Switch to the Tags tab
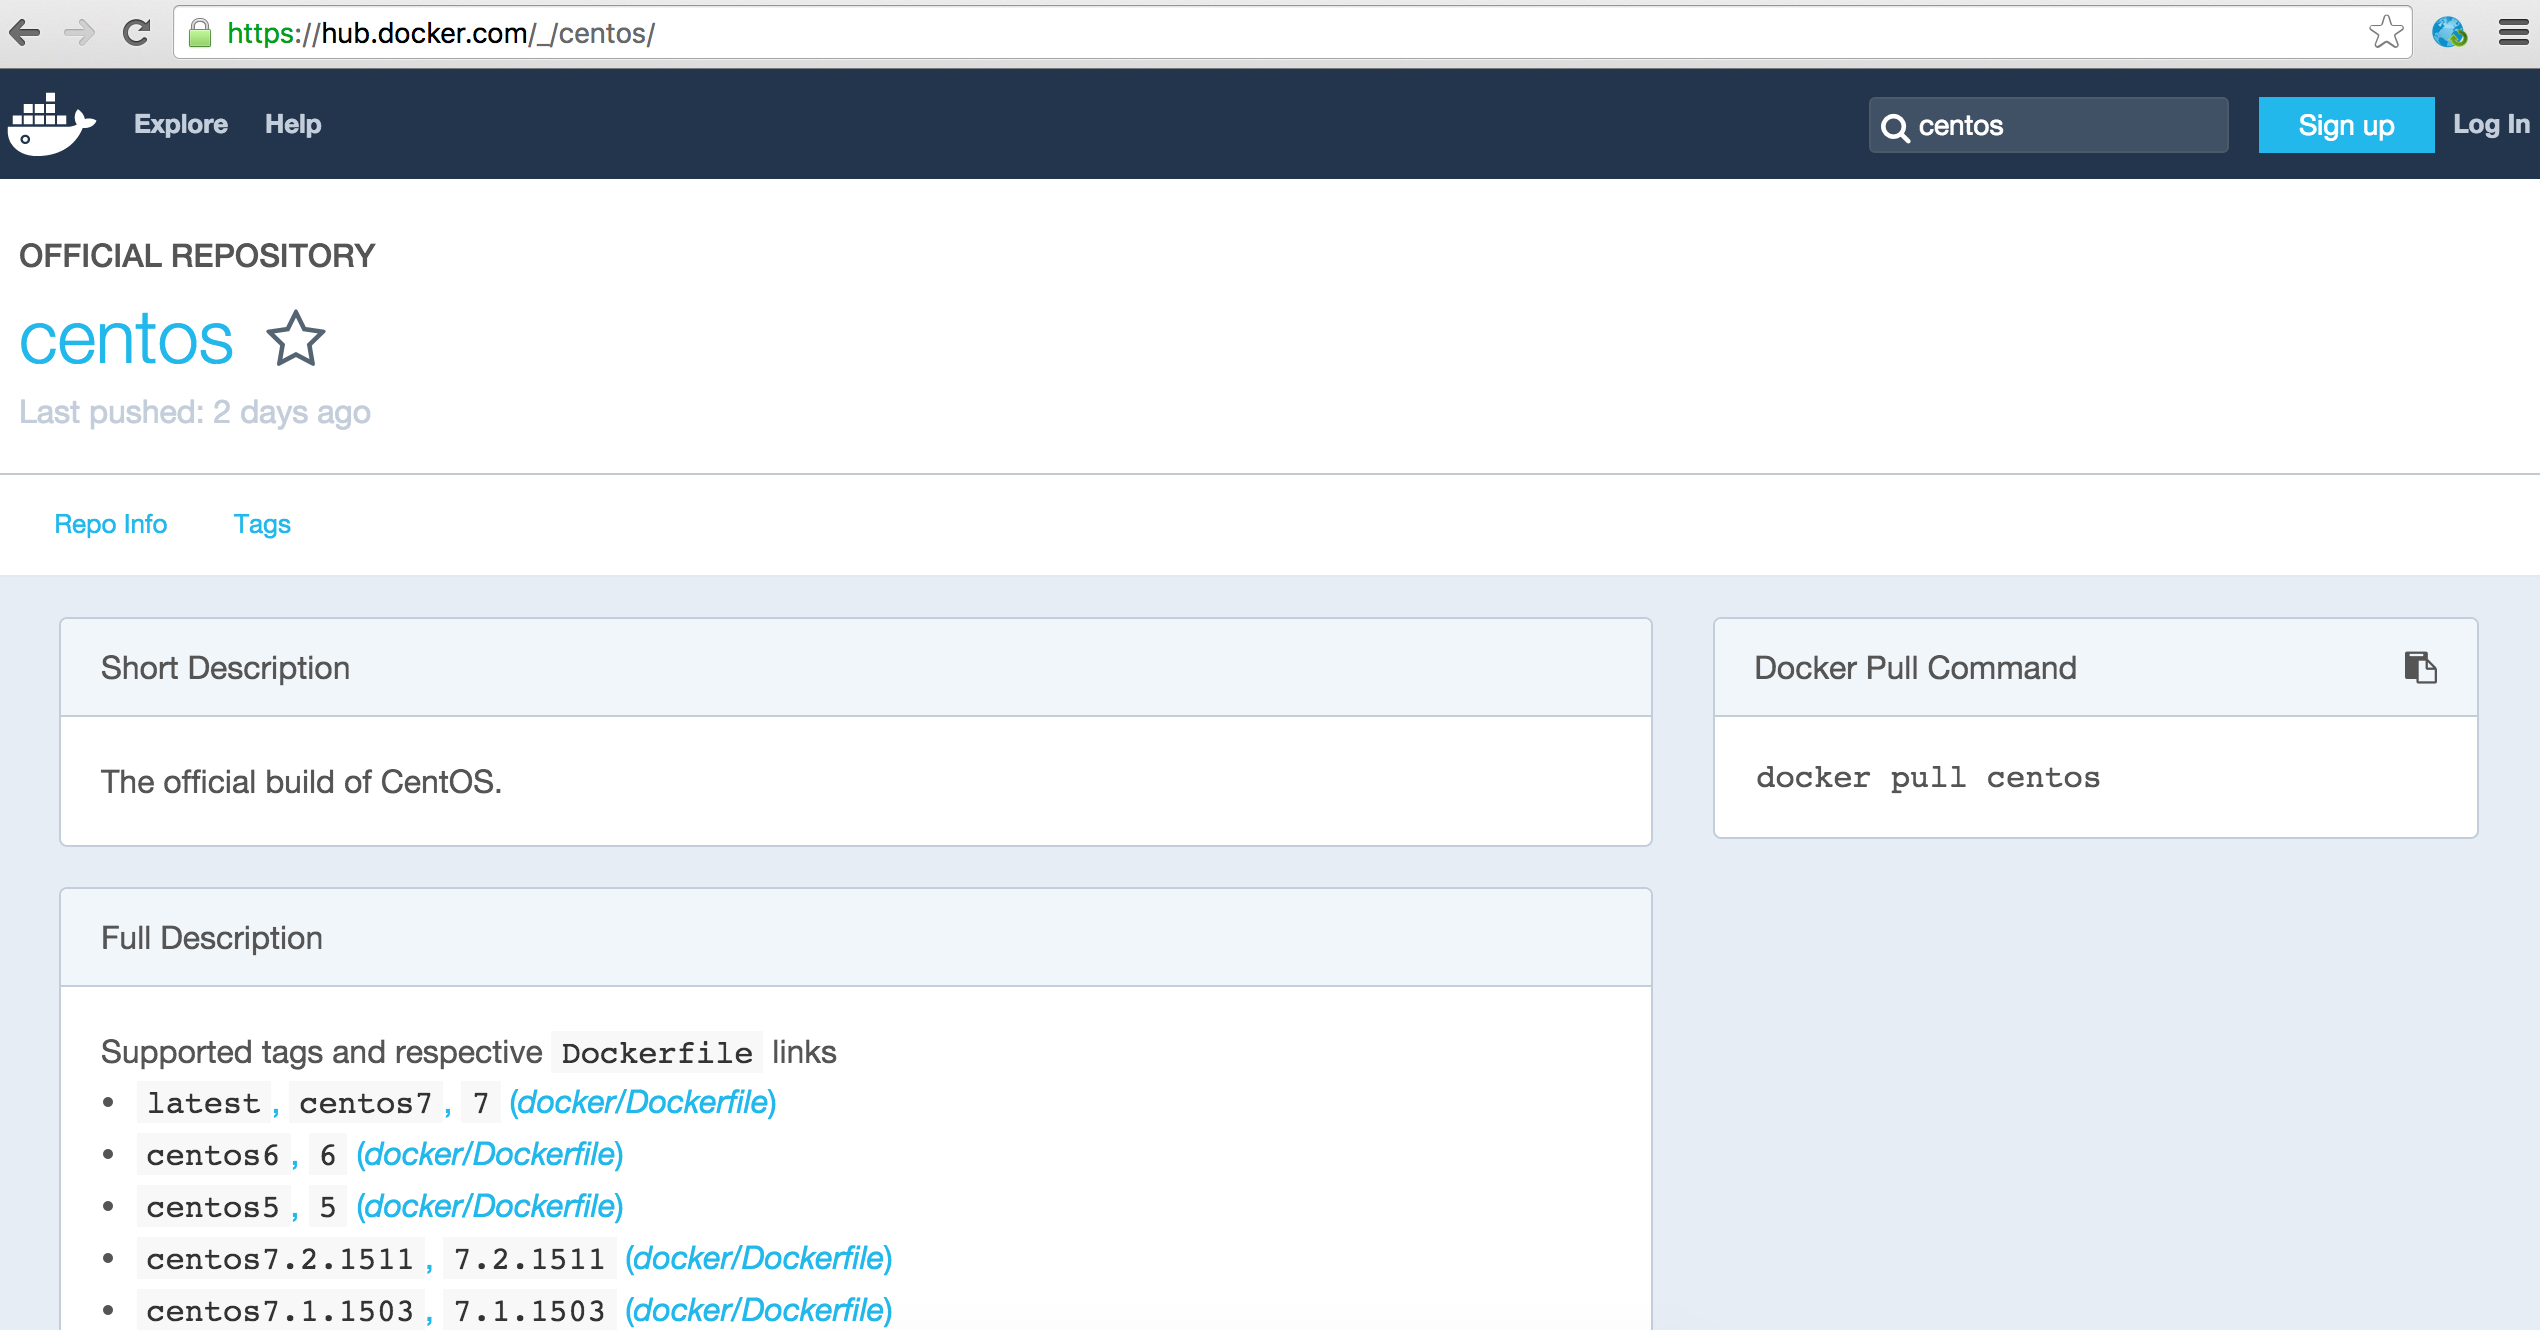2540x1330 pixels. coord(262,524)
